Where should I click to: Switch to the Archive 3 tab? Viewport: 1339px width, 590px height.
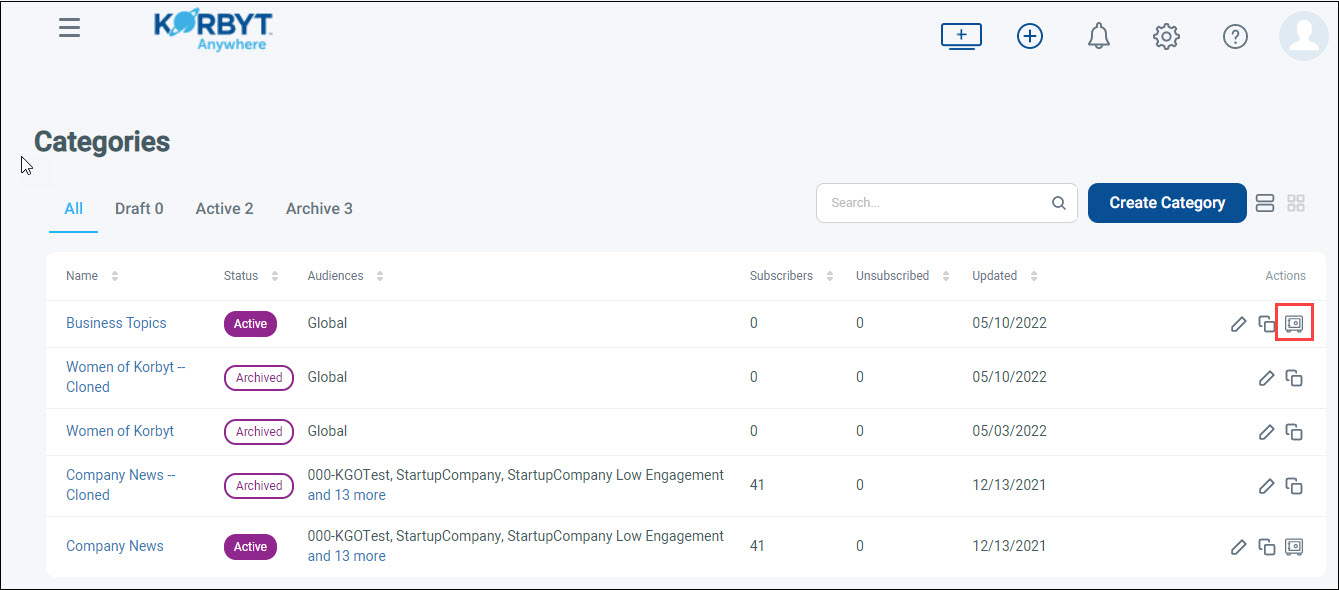tap(319, 209)
